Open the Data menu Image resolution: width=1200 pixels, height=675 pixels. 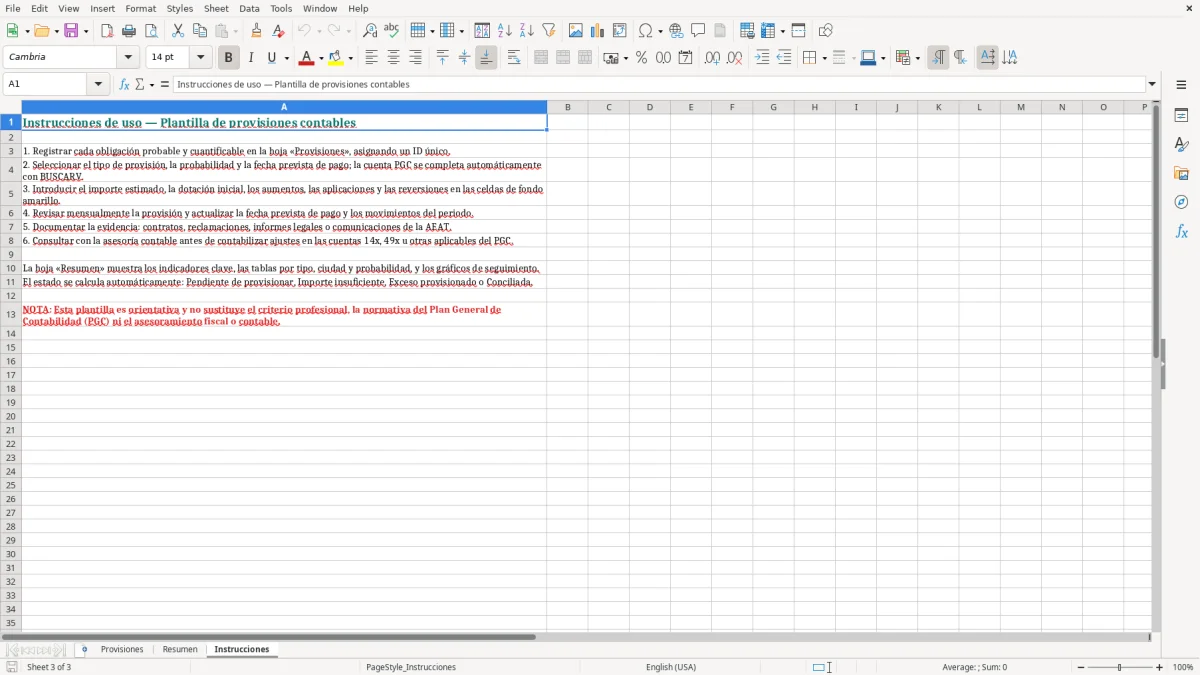pos(249,8)
